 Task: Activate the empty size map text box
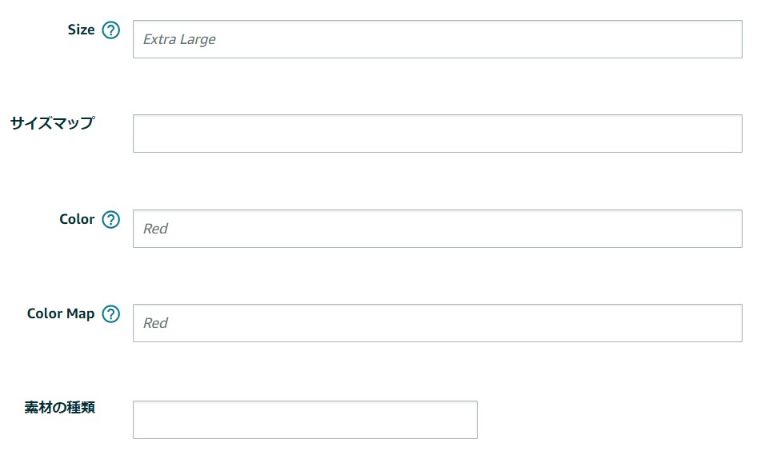tap(437, 134)
